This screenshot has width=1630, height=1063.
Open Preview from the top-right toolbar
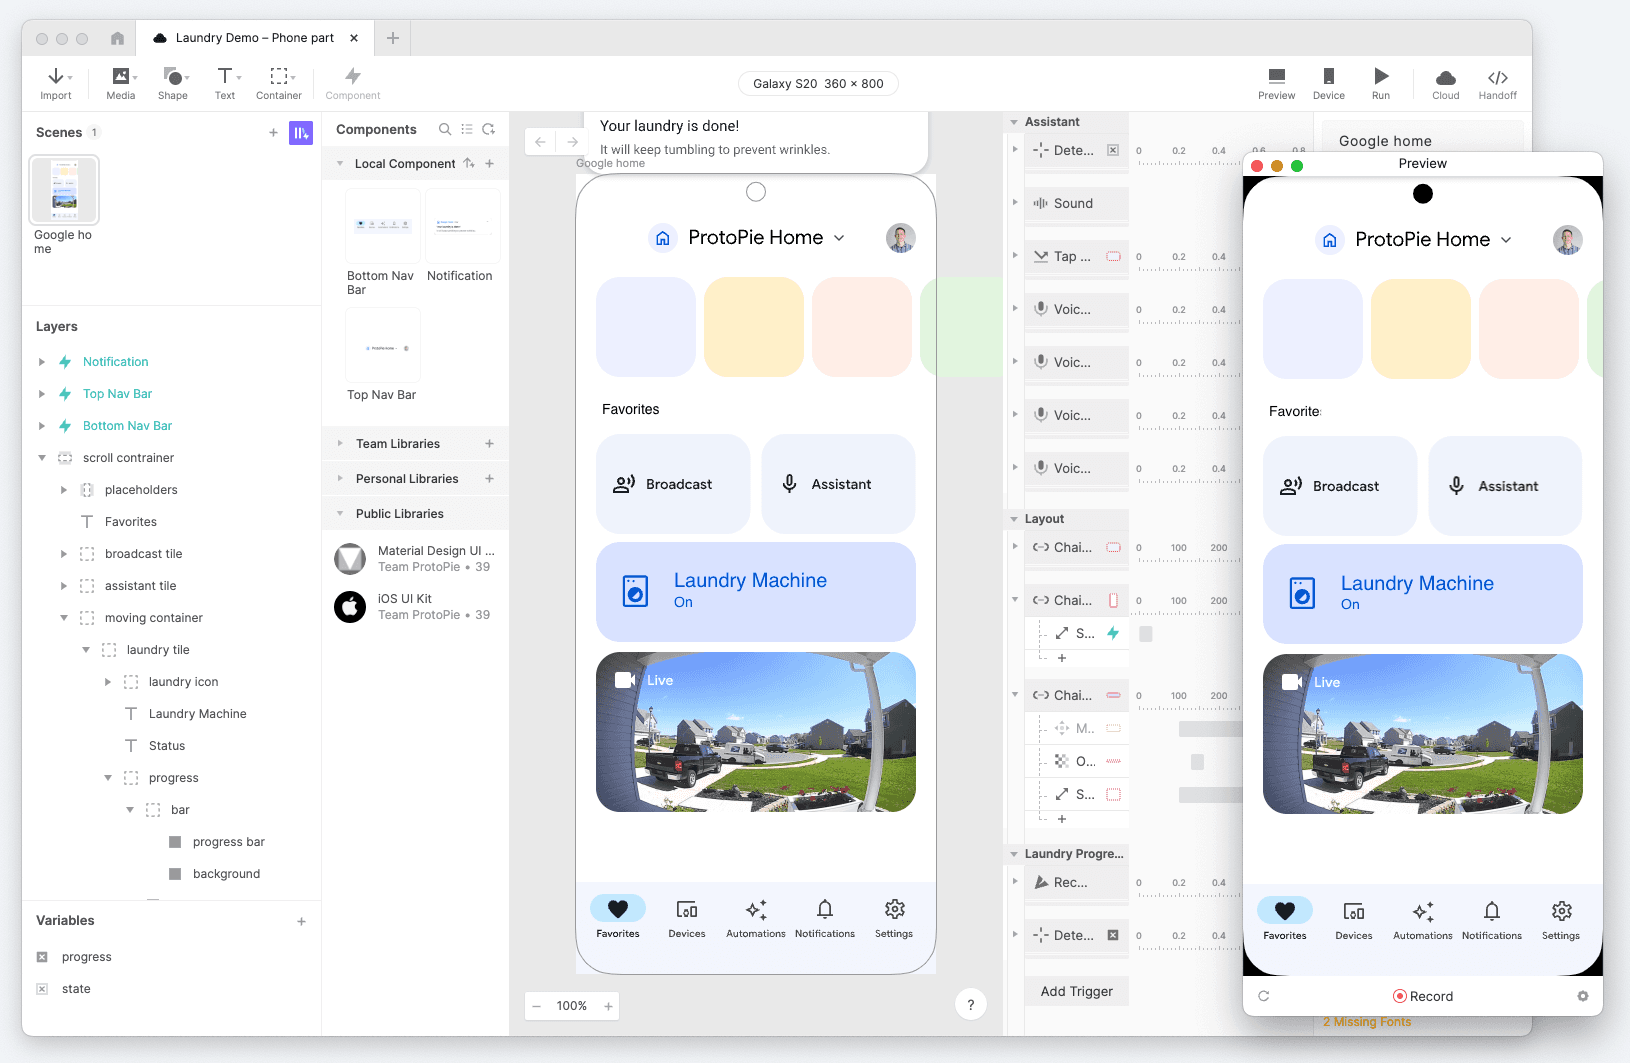click(1276, 83)
